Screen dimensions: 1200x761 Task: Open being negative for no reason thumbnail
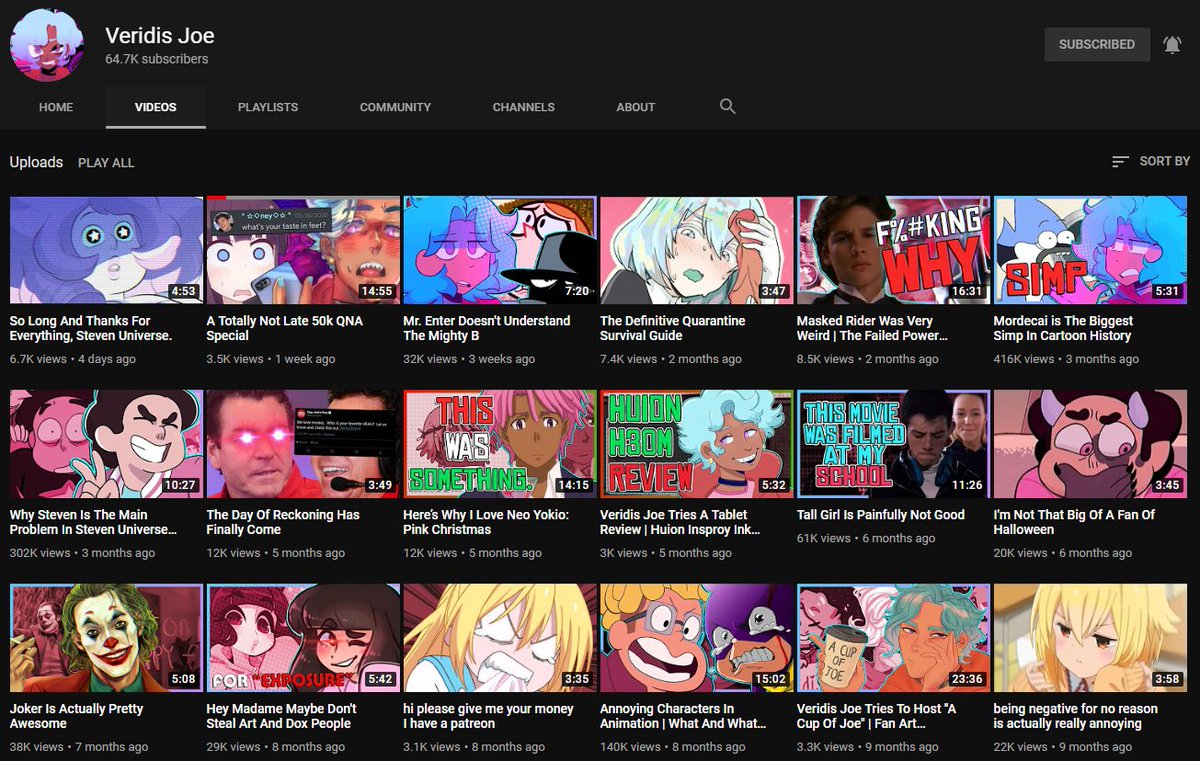coord(1090,638)
